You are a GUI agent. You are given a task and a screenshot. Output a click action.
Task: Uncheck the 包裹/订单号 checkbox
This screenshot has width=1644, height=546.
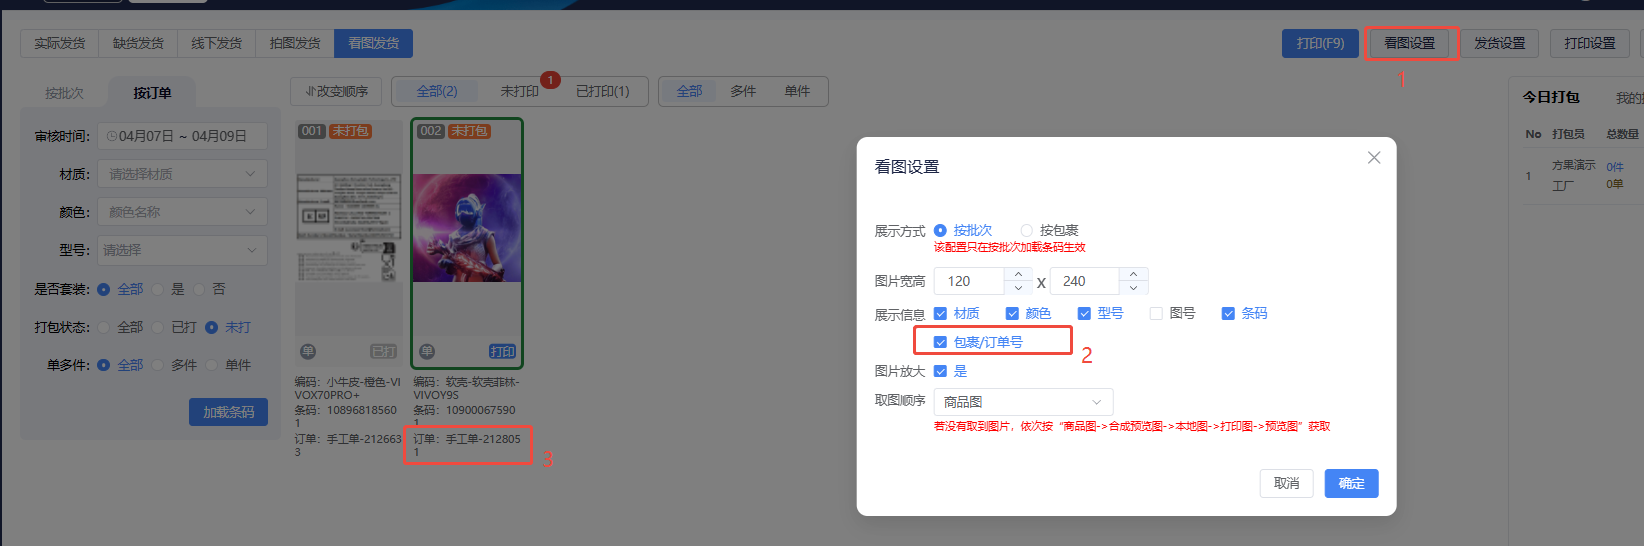940,342
